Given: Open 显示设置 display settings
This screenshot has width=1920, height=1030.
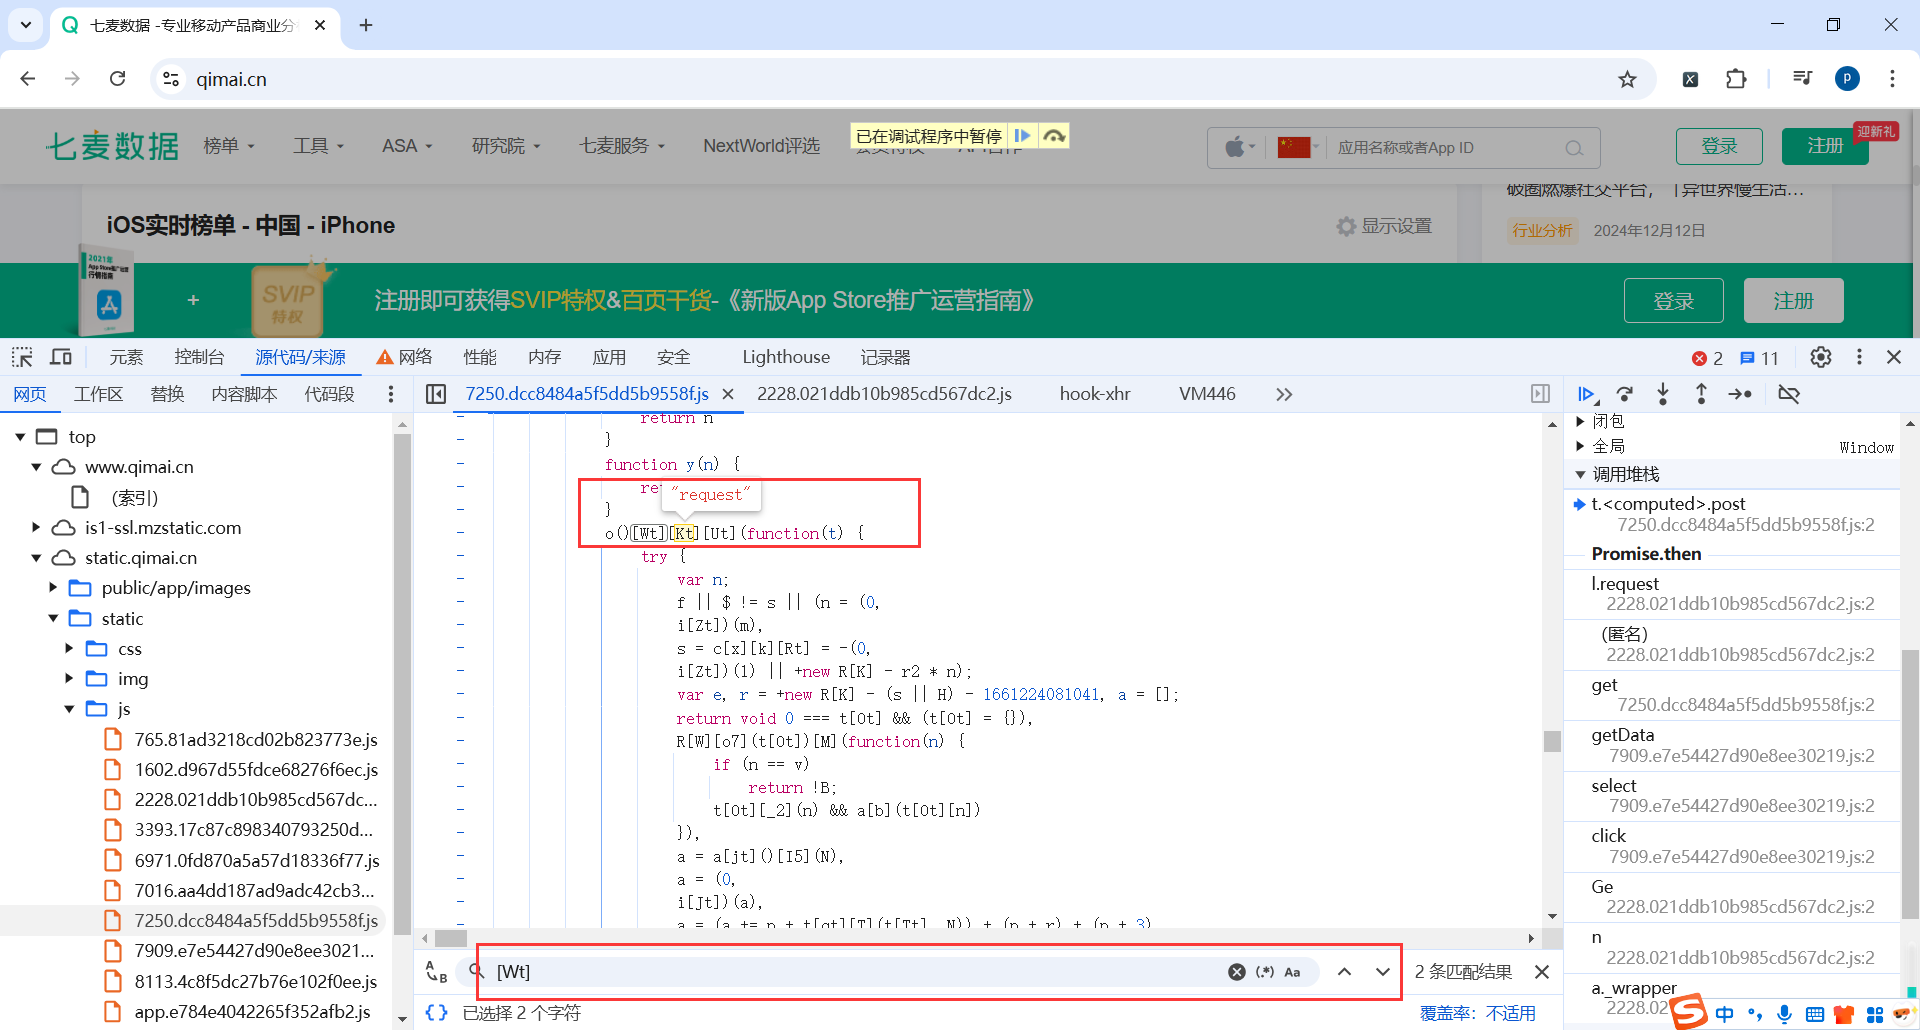Looking at the screenshot, I should (x=1385, y=226).
